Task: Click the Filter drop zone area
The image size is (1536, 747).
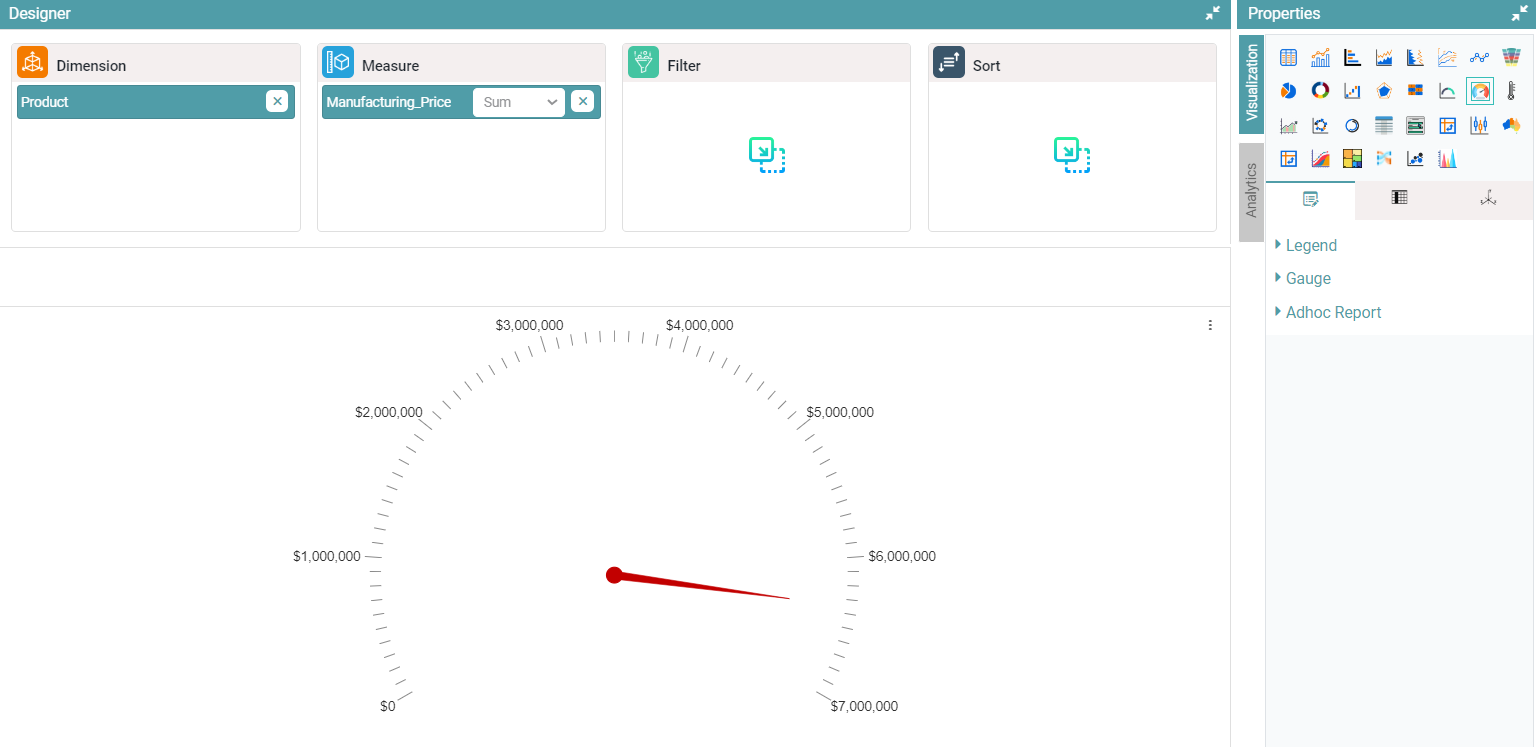Action: coord(766,155)
